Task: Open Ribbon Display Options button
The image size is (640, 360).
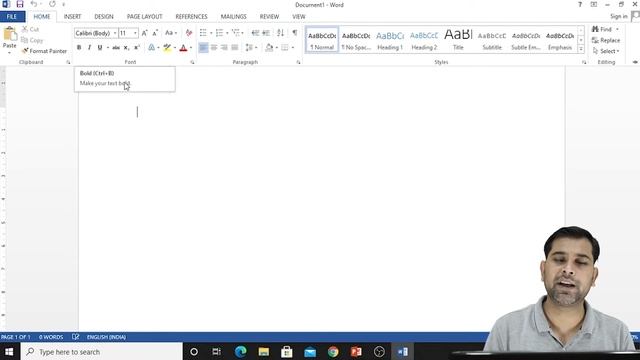Action: pyautogui.click(x=593, y=4)
